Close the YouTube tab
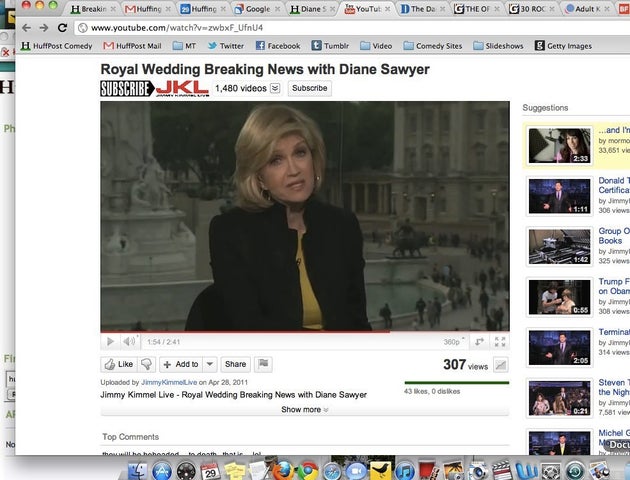 pyautogui.click(x=387, y=8)
